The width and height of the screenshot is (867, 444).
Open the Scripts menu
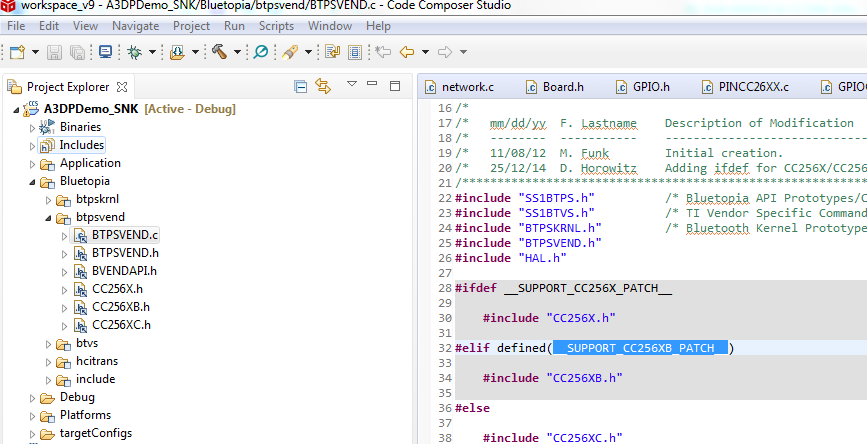point(276,26)
